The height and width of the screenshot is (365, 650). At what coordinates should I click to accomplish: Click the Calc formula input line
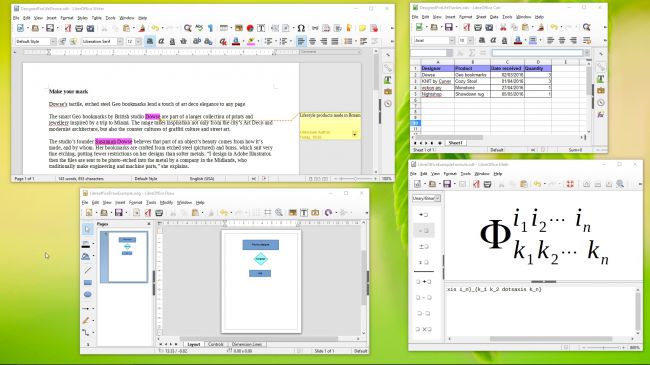tap(537, 53)
